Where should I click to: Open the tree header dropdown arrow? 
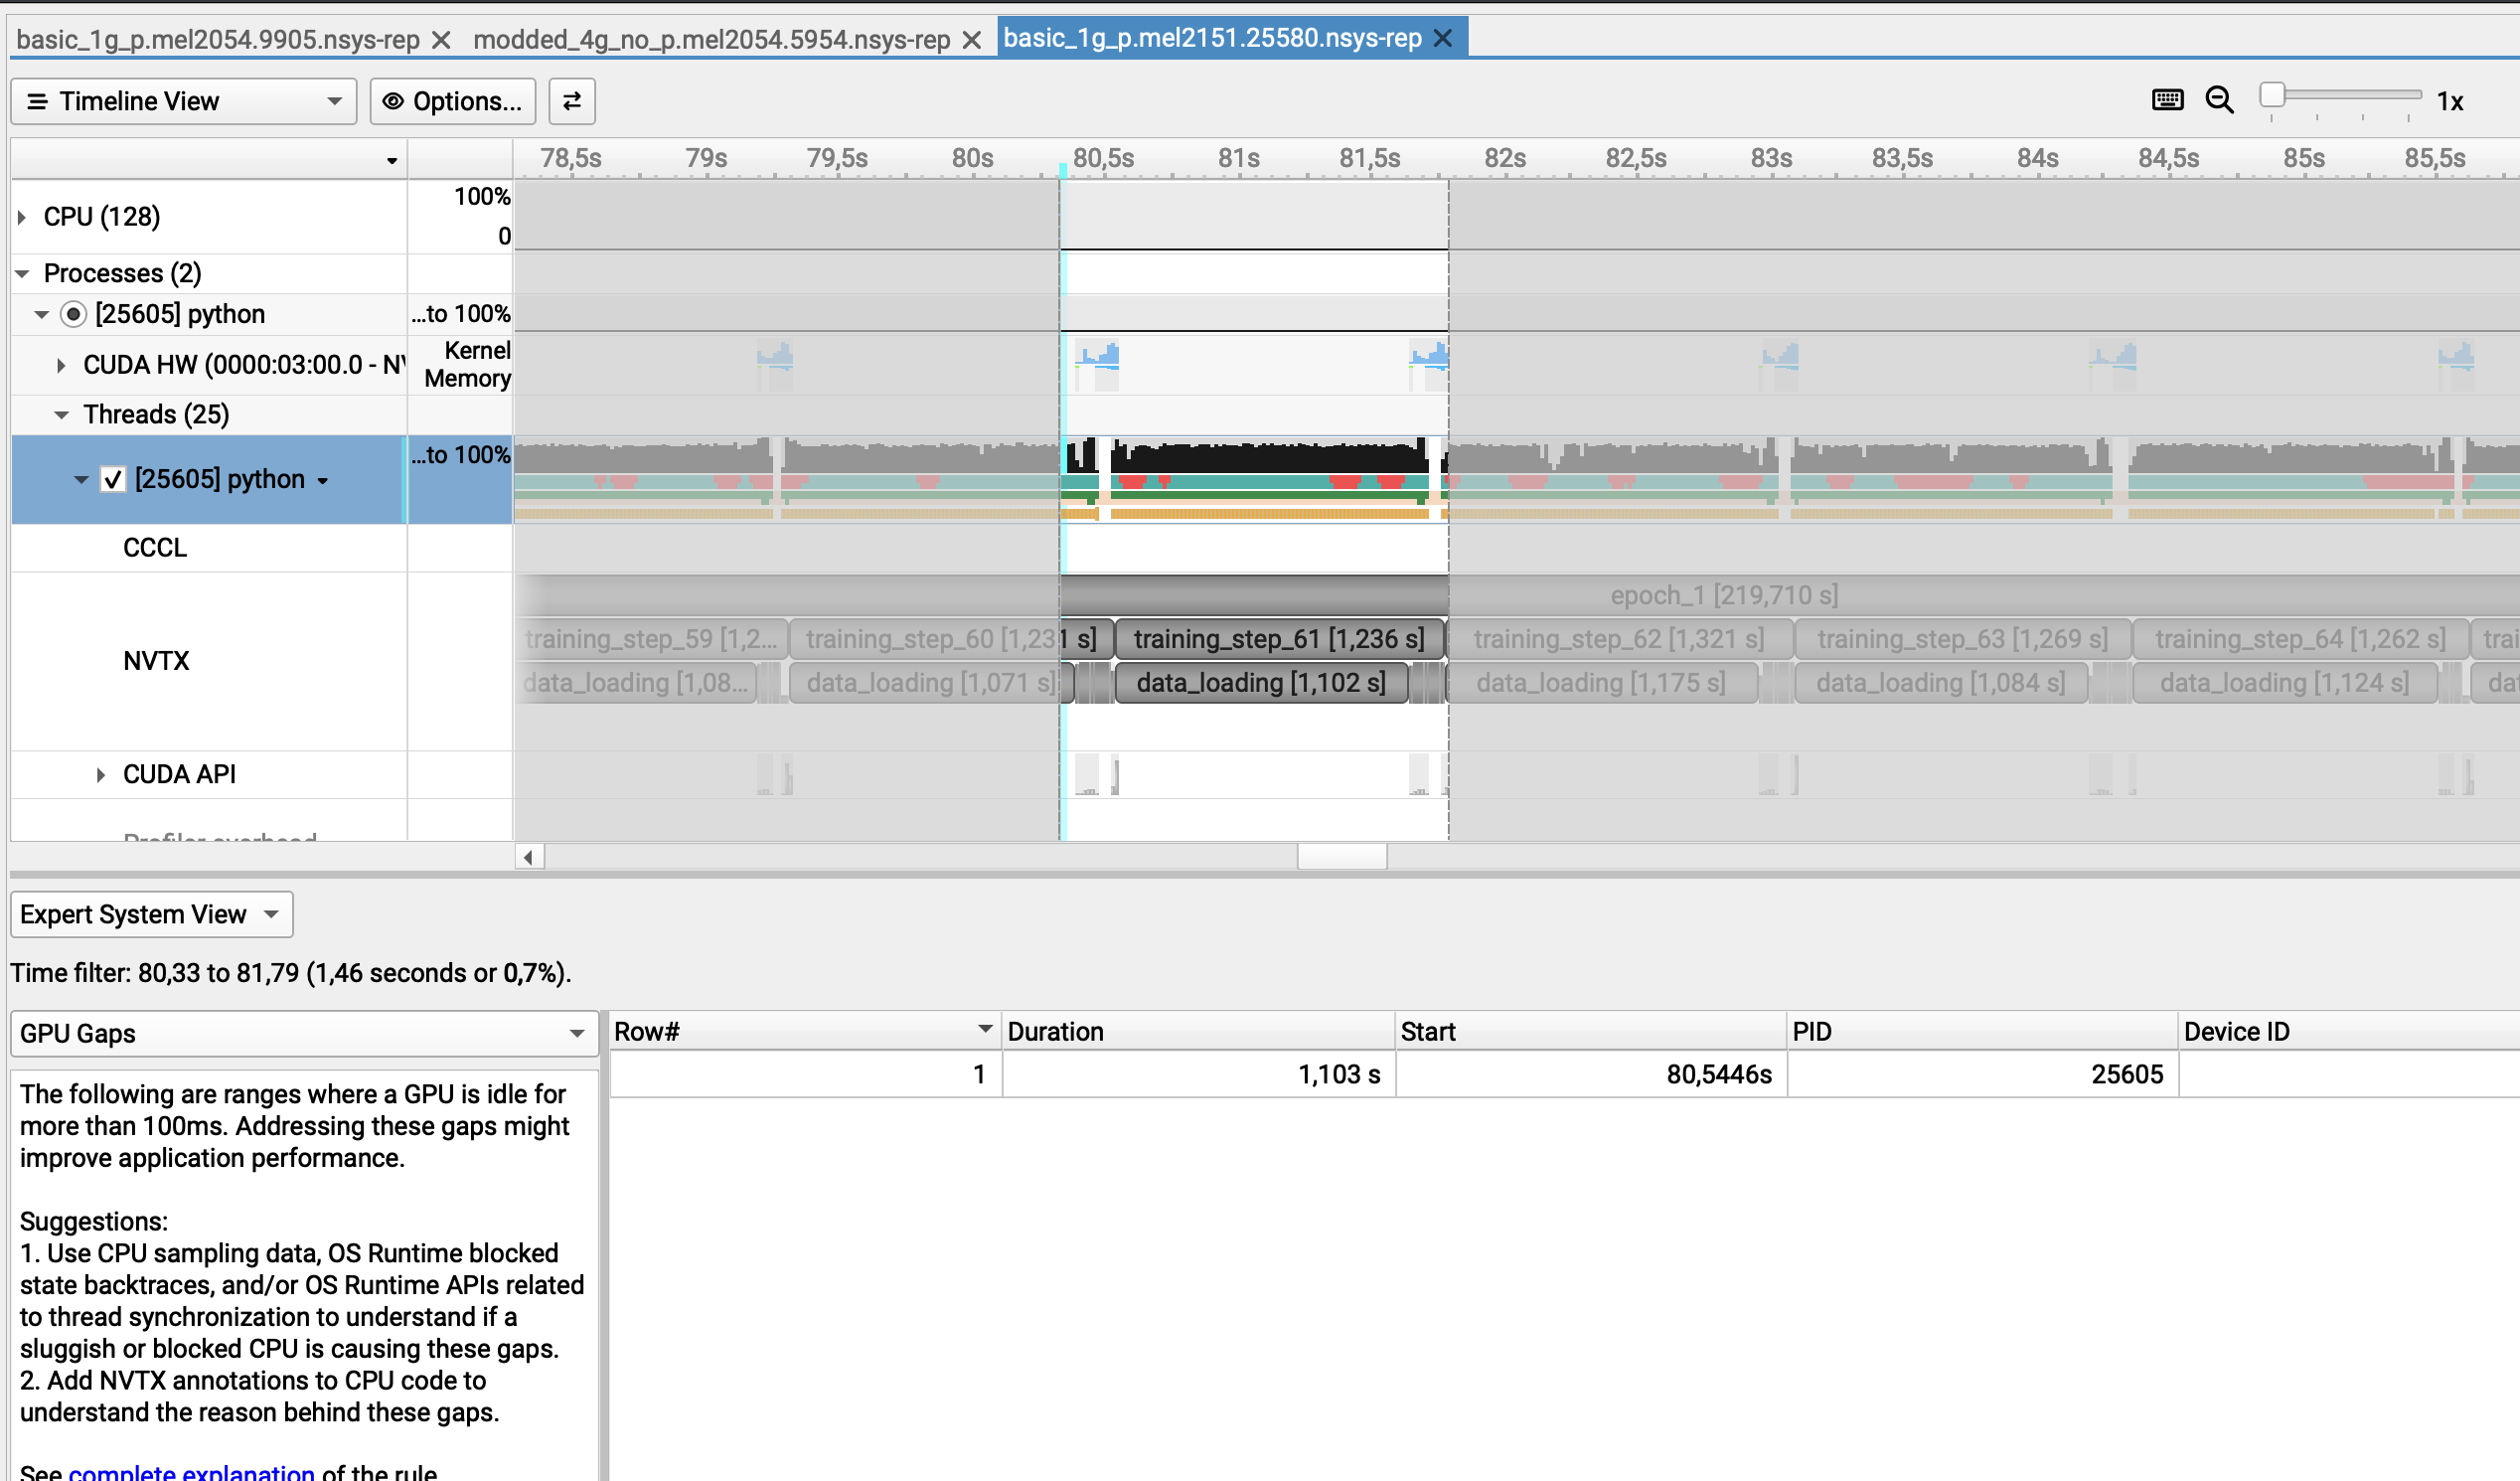[x=392, y=160]
